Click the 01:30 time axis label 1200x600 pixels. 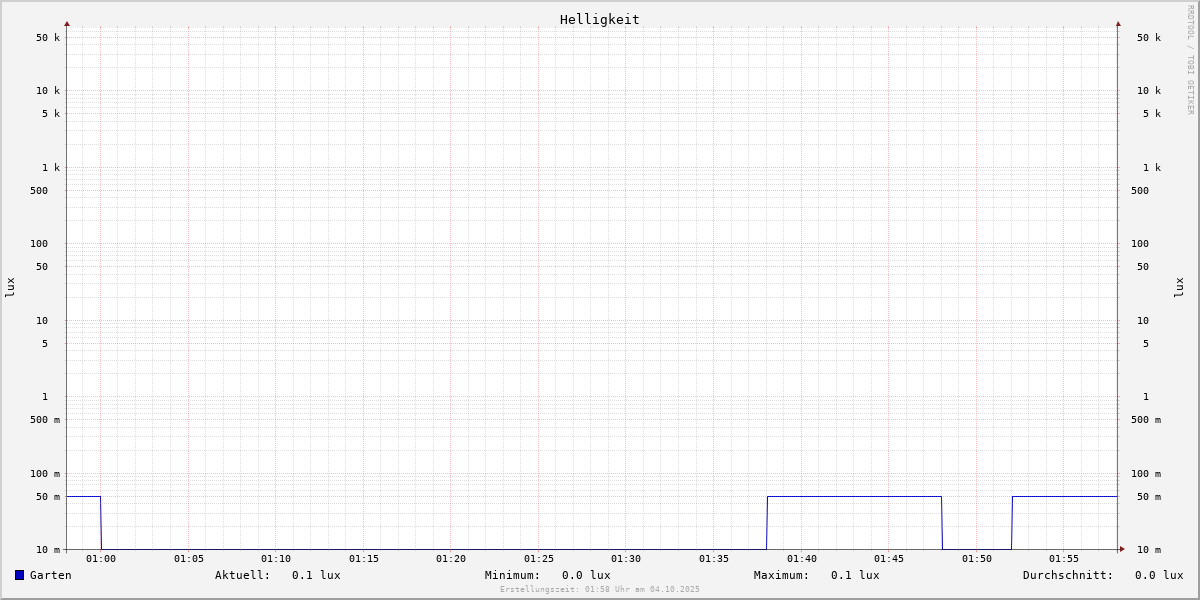coord(626,559)
